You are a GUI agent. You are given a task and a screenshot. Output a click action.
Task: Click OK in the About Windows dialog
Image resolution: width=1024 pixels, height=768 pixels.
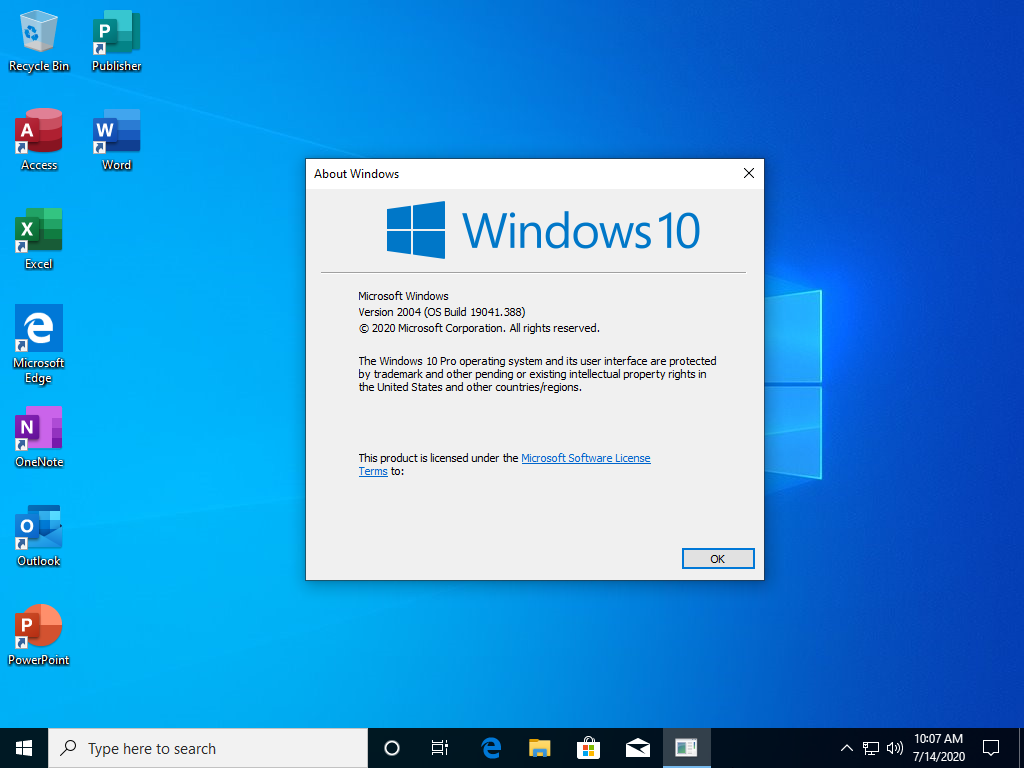coord(718,559)
